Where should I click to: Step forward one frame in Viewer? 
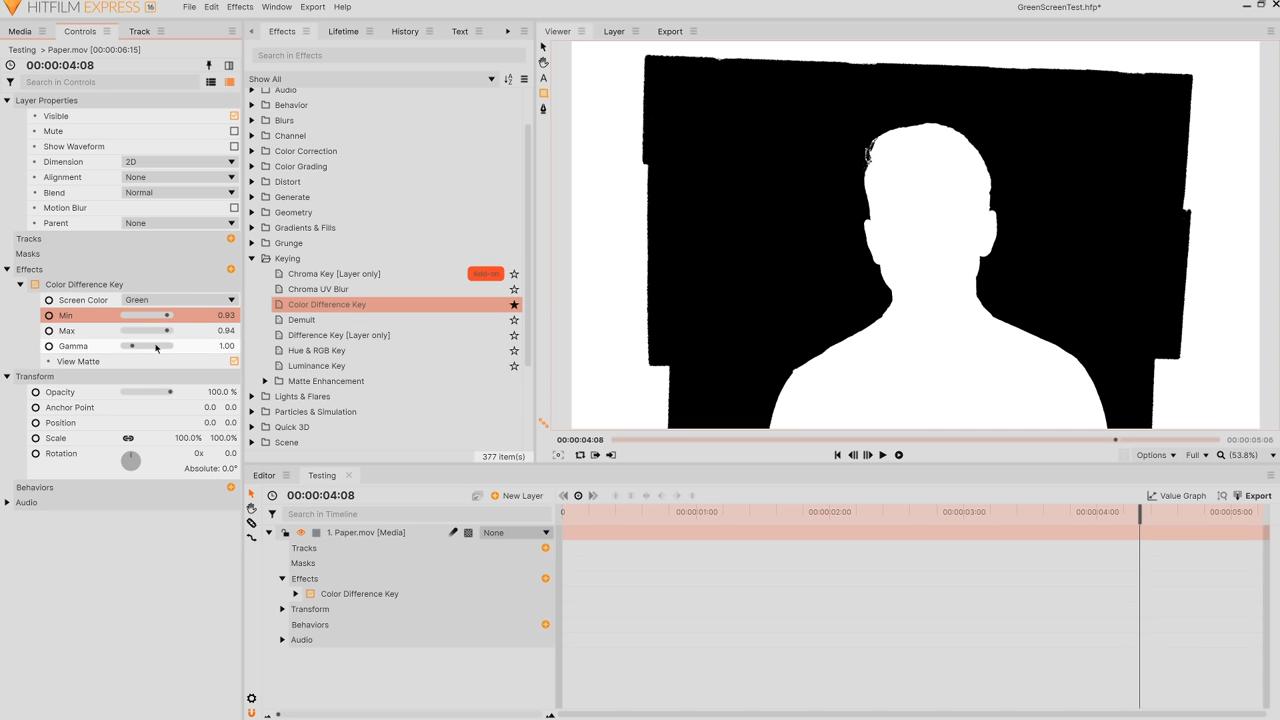[x=867, y=455]
